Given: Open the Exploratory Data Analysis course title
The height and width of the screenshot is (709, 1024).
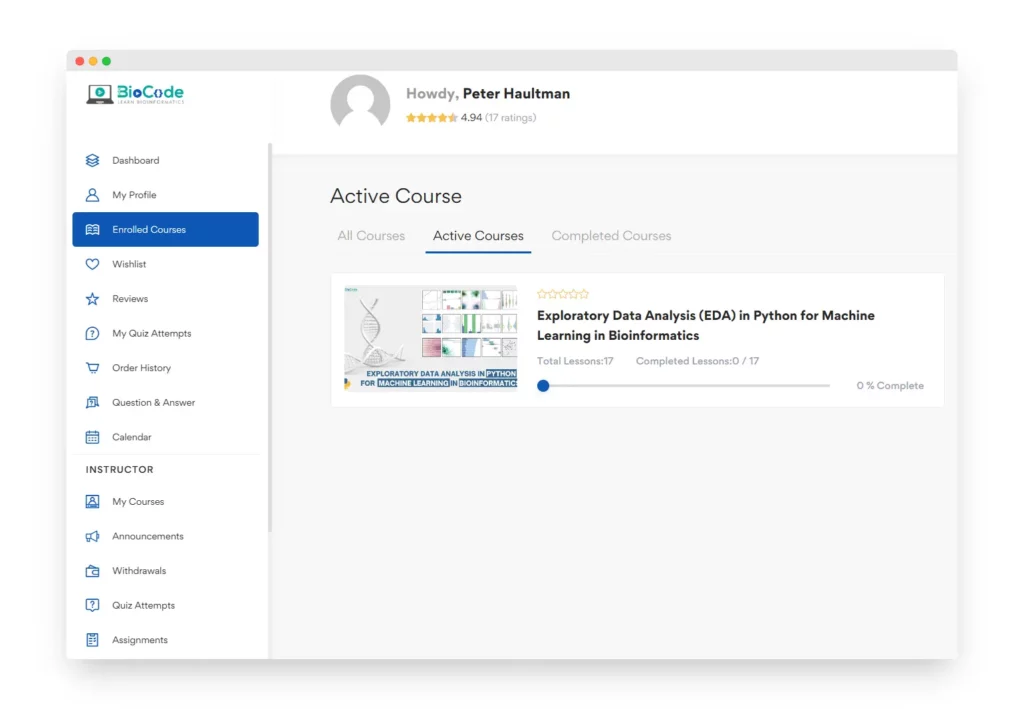Looking at the screenshot, I should point(705,325).
